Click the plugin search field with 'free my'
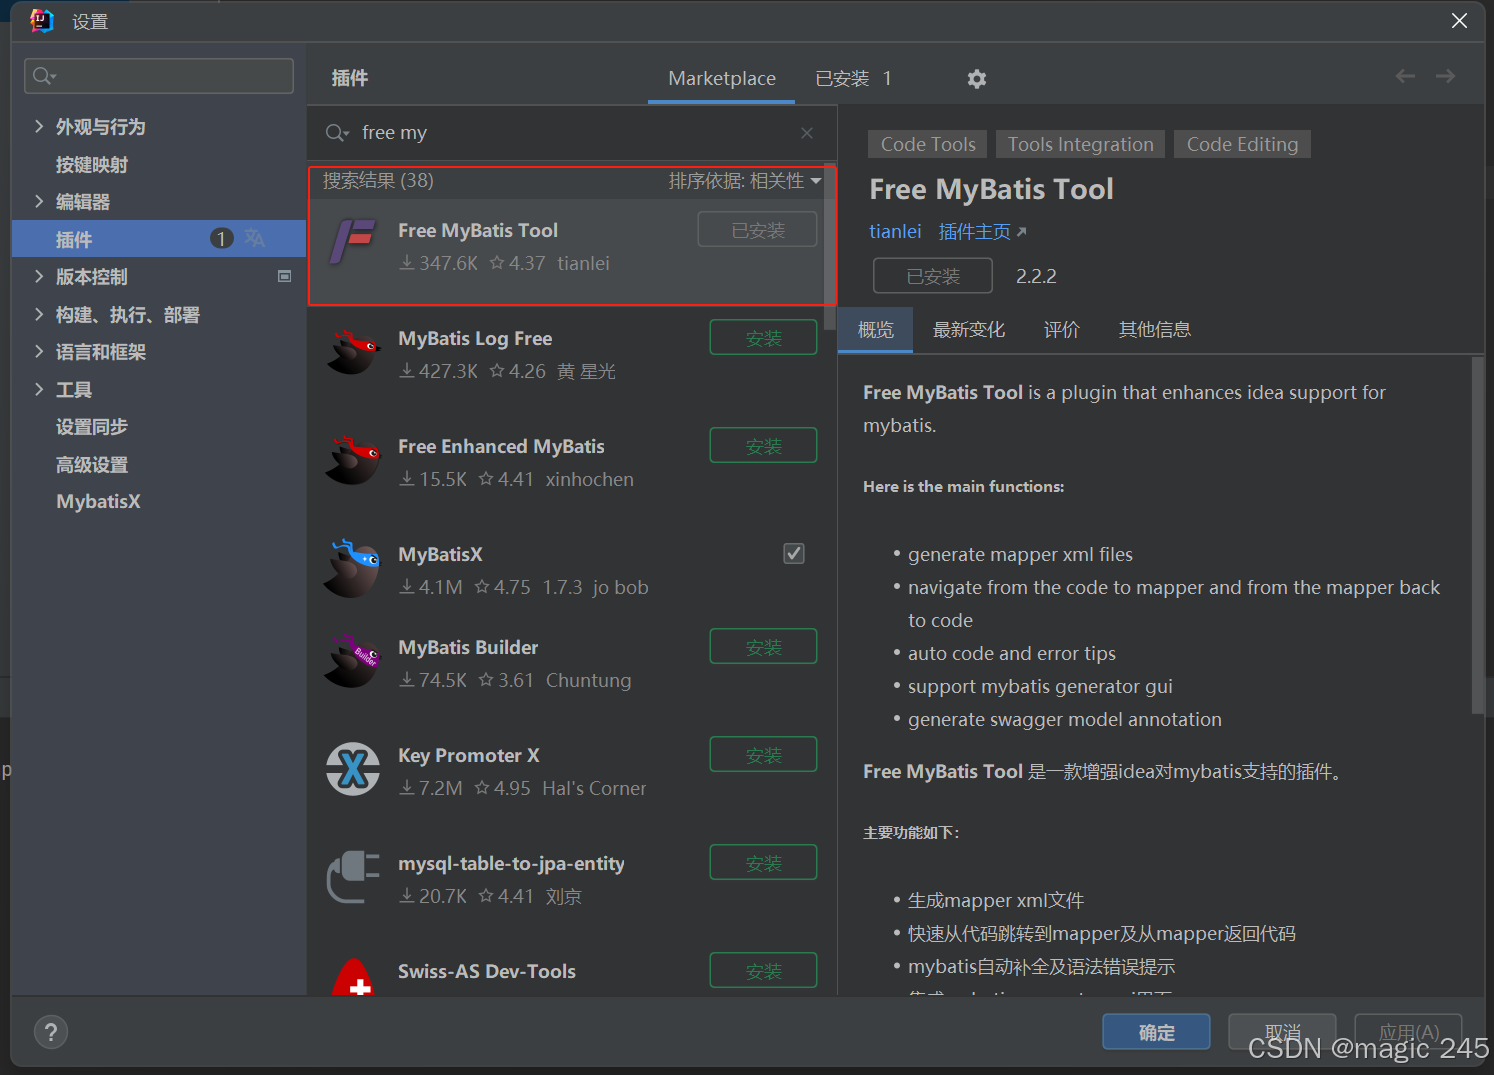Viewport: 1494px width, 1075px height. click(x=570, y=133)
